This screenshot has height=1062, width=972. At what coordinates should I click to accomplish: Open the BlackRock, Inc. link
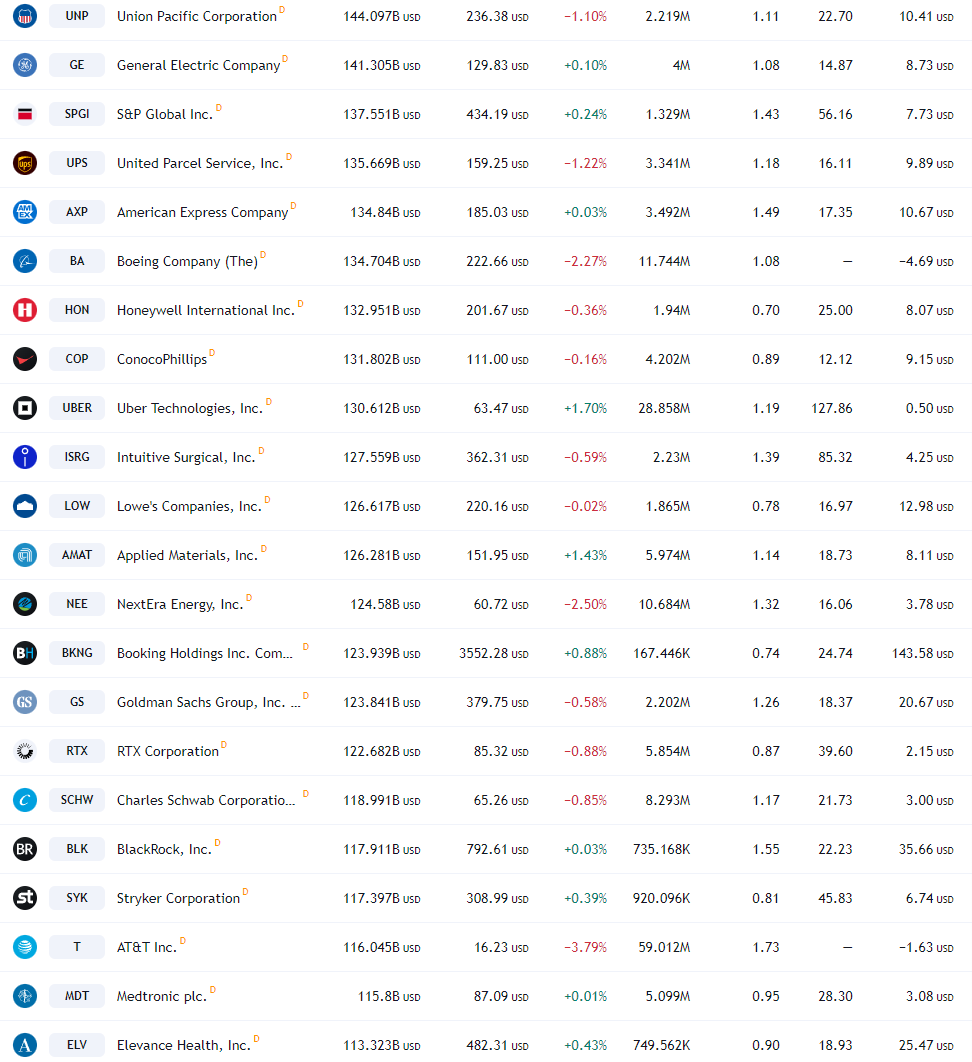pyautogui.click(x=165, y=849)
